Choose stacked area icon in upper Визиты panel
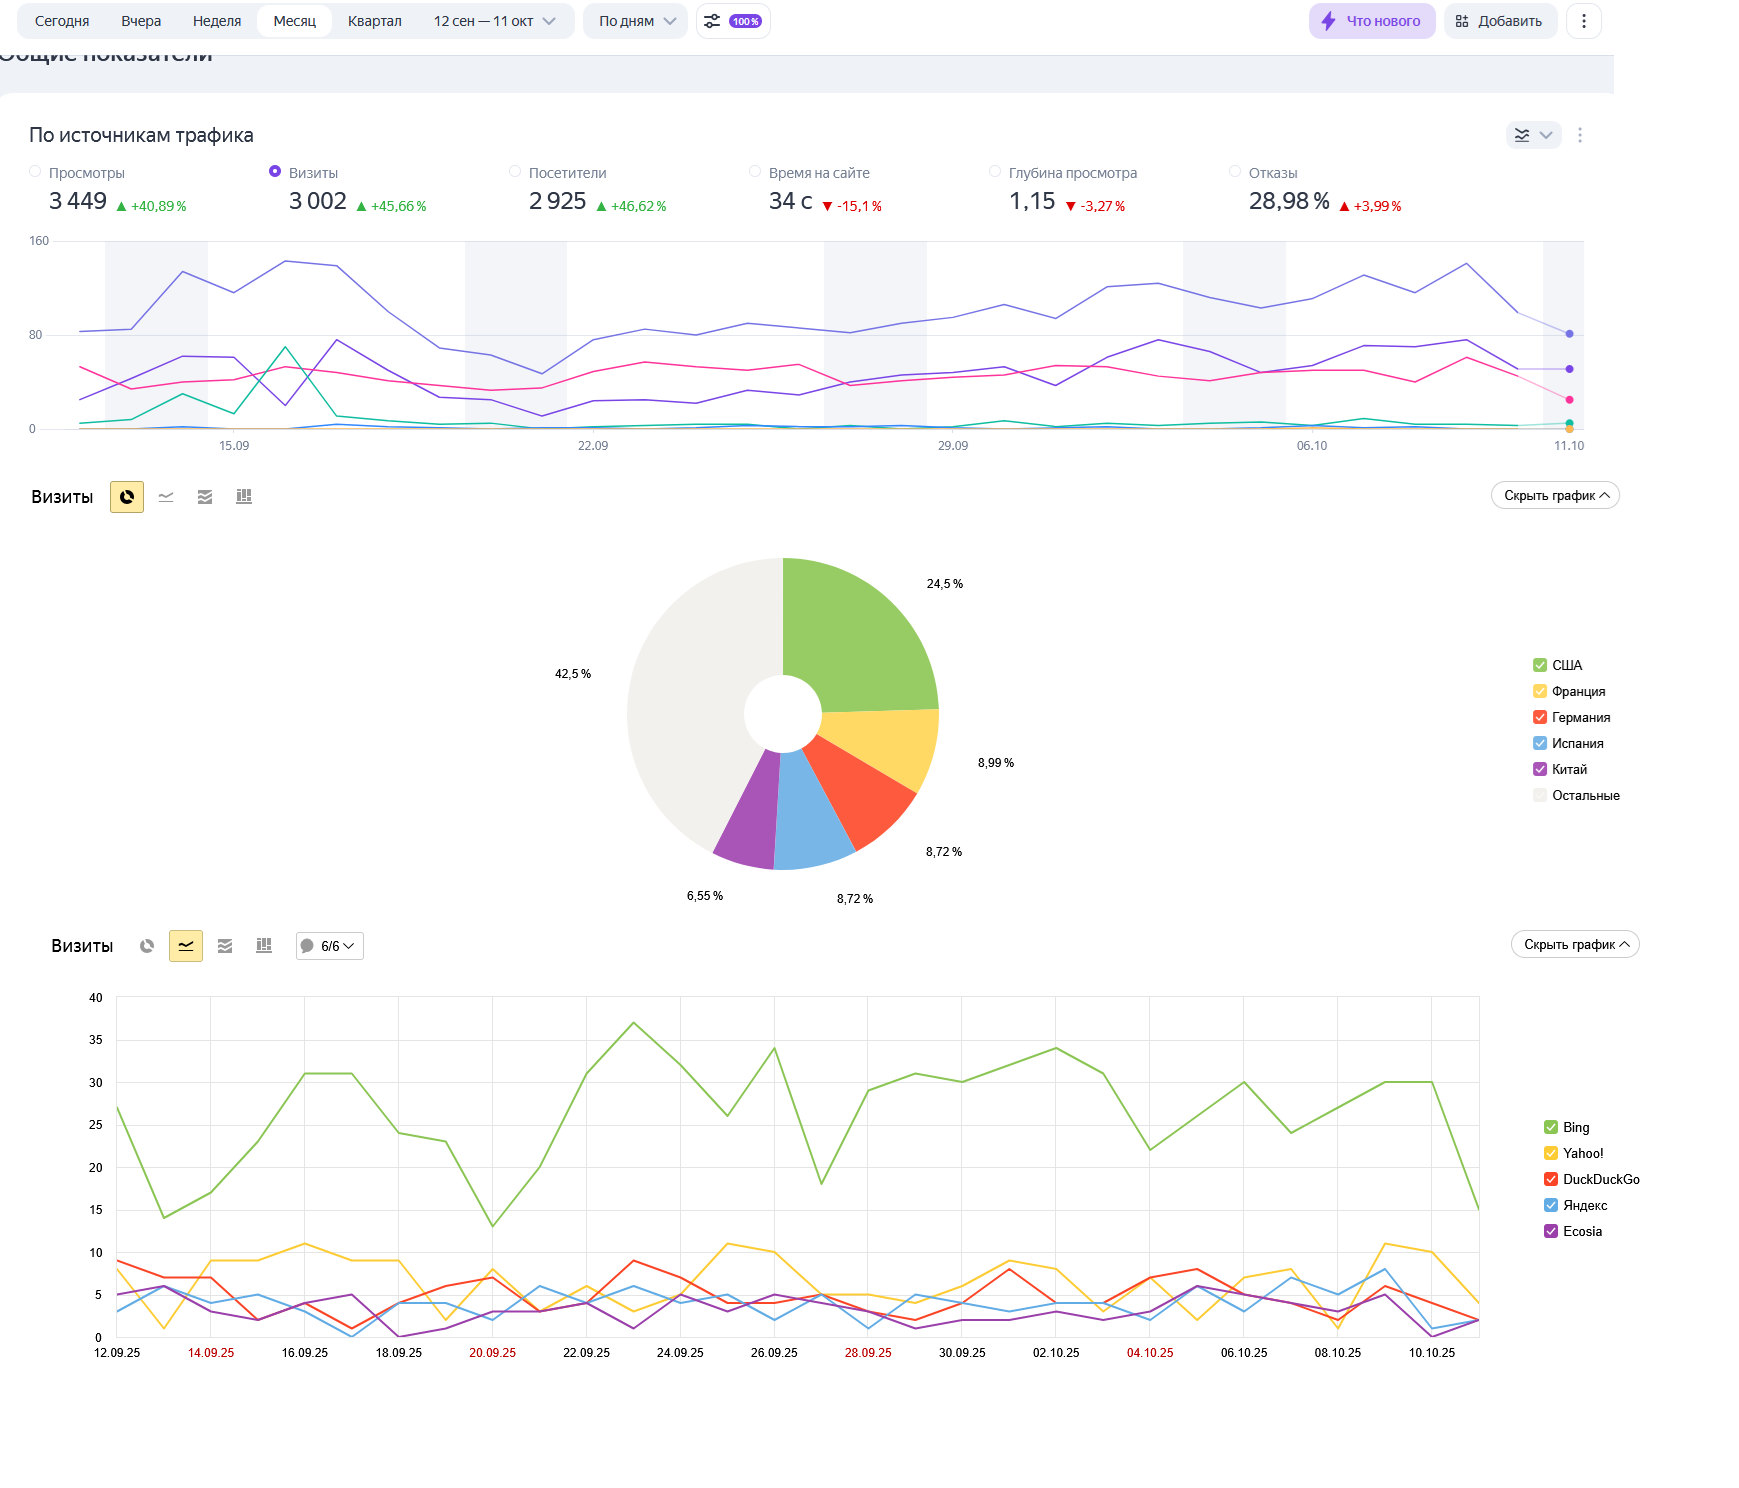The image size is (1739, 1488). [x=205, y=497]
